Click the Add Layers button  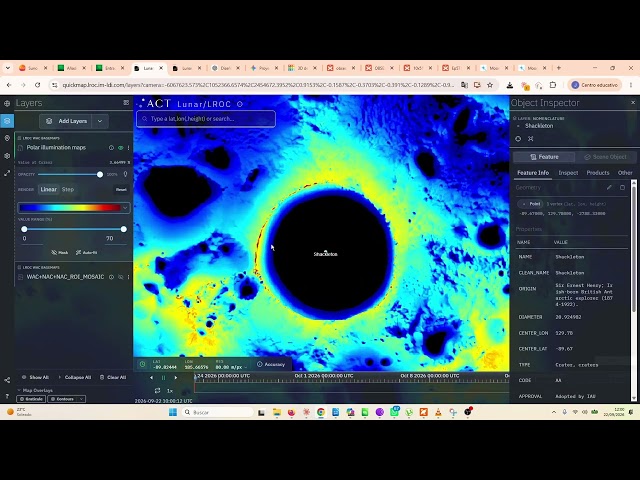pyautogui.click(x=67, y=121)
